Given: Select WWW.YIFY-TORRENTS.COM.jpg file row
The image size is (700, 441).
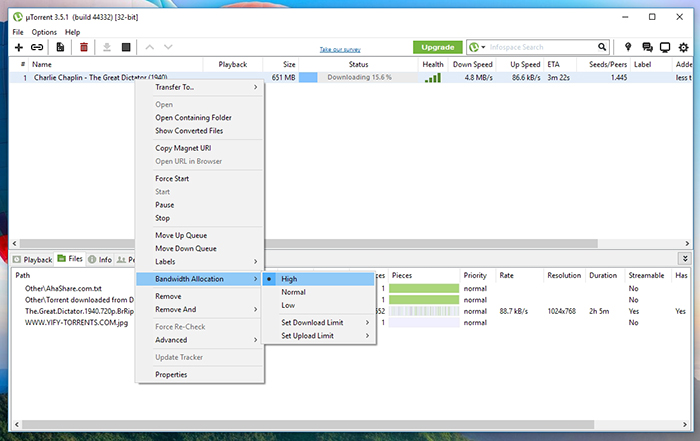Looking at the screenshot, I should 76,322.
